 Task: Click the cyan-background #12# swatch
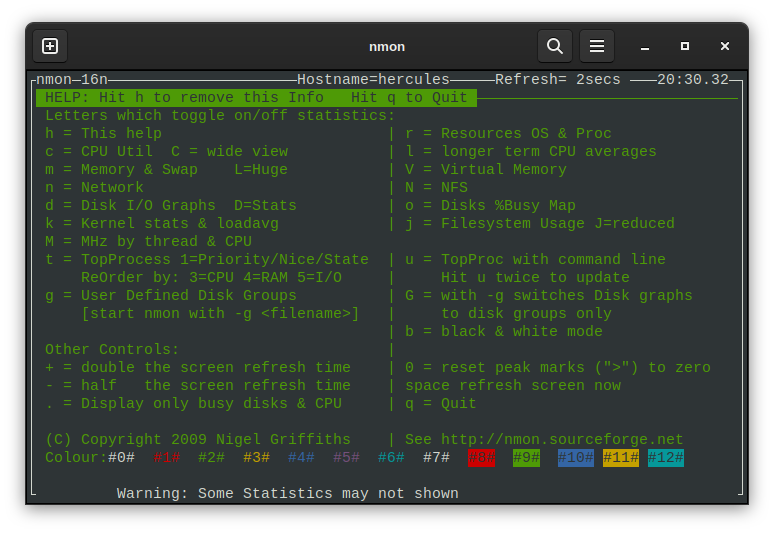(x=665, y=457)
